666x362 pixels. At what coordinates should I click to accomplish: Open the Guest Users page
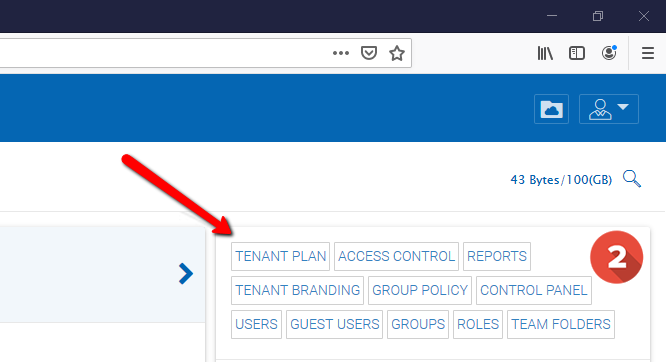pos(334,324)
